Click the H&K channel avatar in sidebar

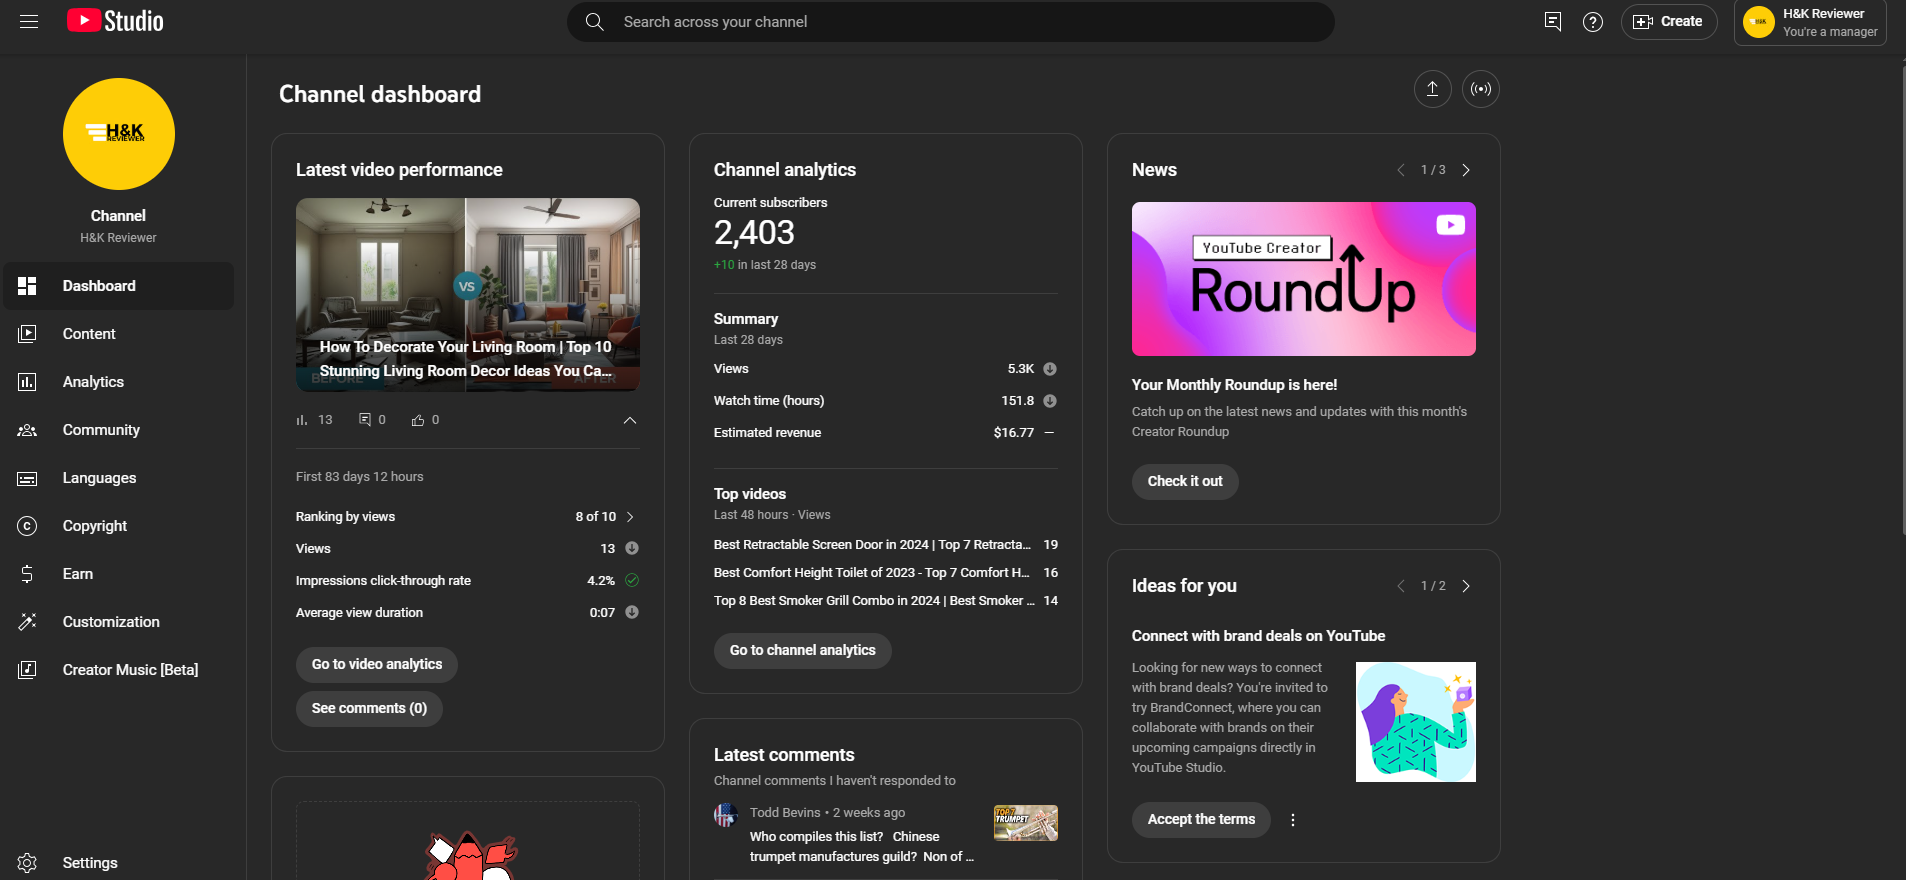point(119,134)
